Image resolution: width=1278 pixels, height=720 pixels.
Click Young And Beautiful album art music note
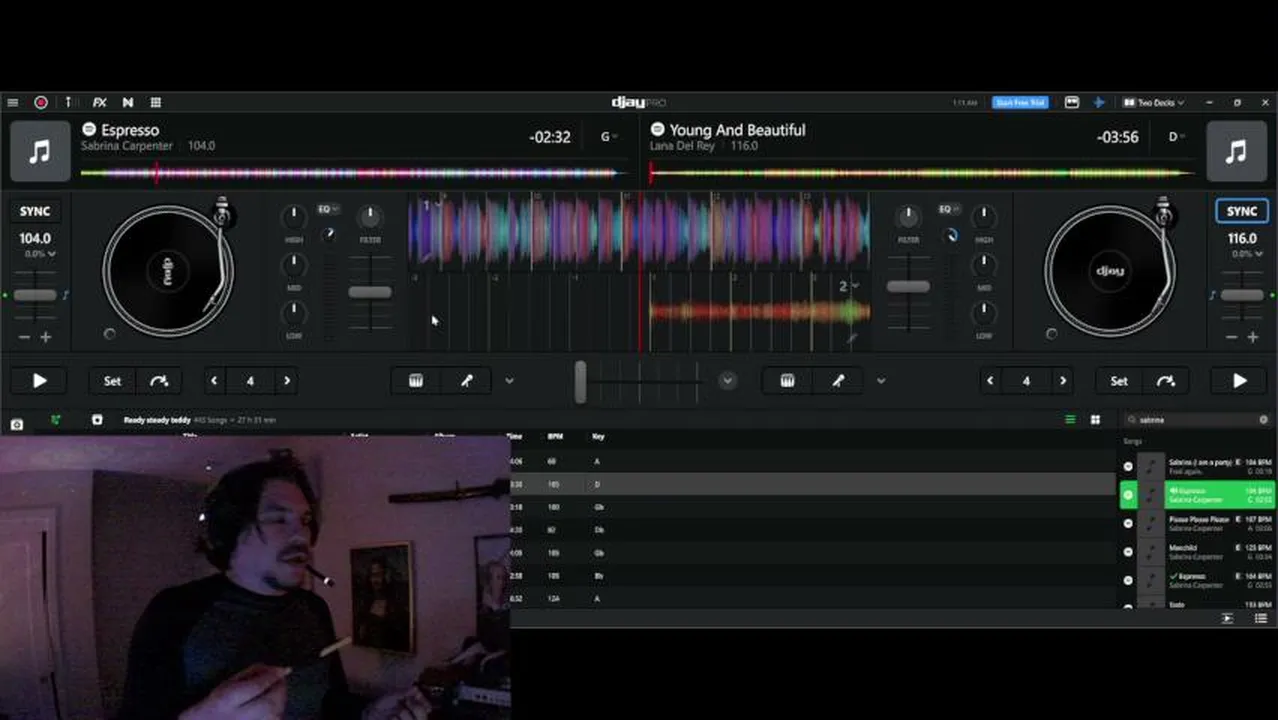[1236, 151]
